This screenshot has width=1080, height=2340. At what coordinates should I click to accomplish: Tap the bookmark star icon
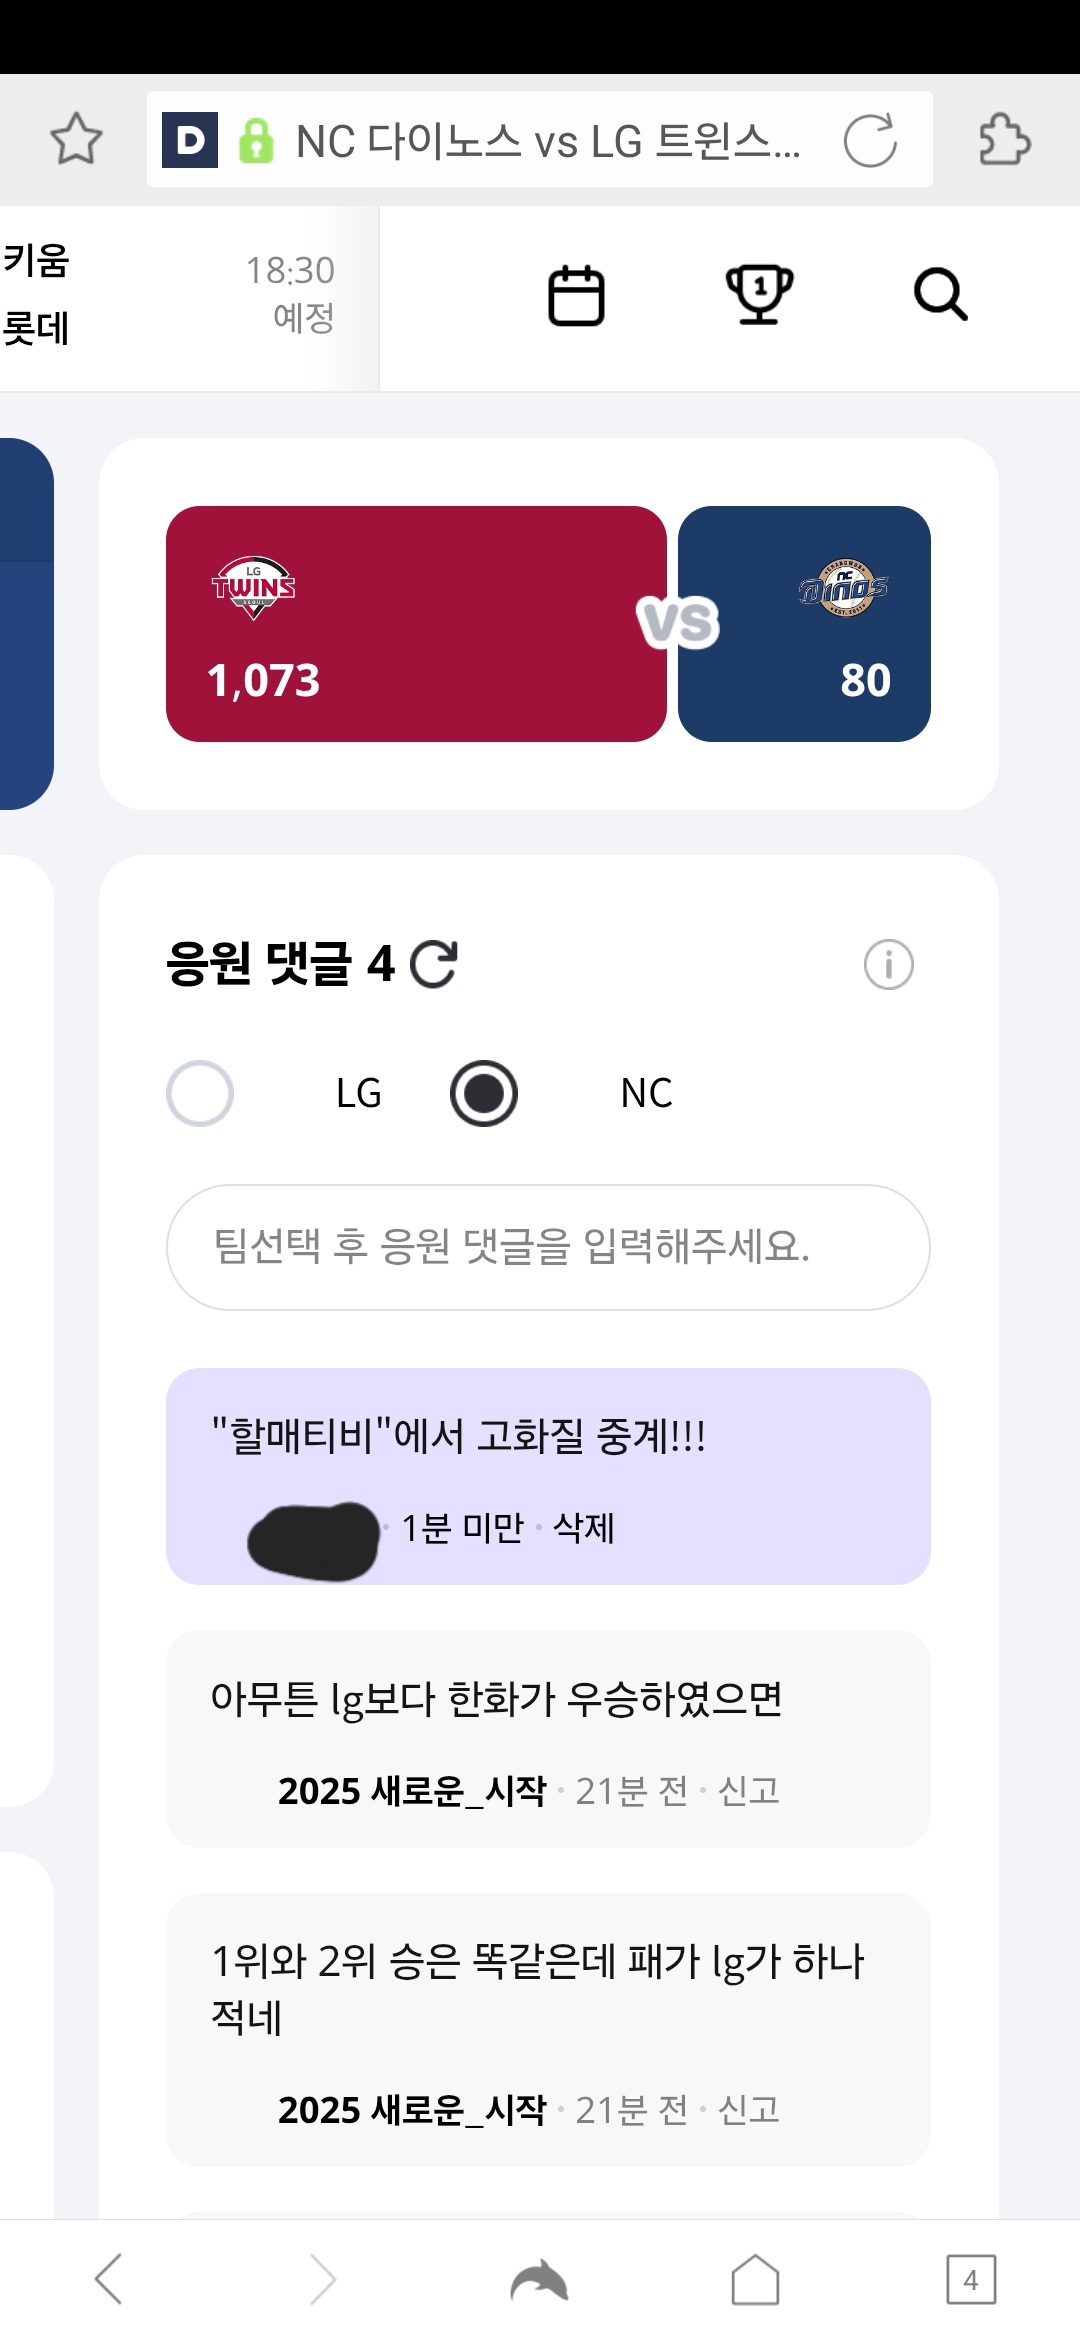click(x=76, y=139)
